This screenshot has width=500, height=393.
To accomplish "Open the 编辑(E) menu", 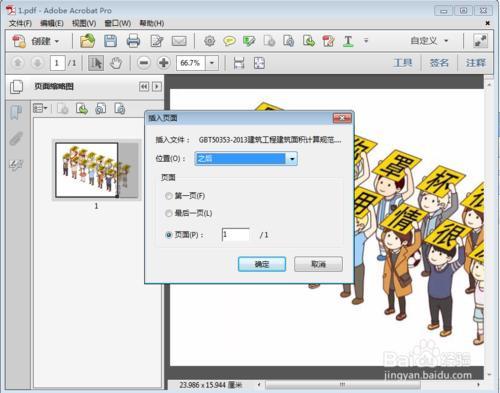I will [x=52, y=23].
